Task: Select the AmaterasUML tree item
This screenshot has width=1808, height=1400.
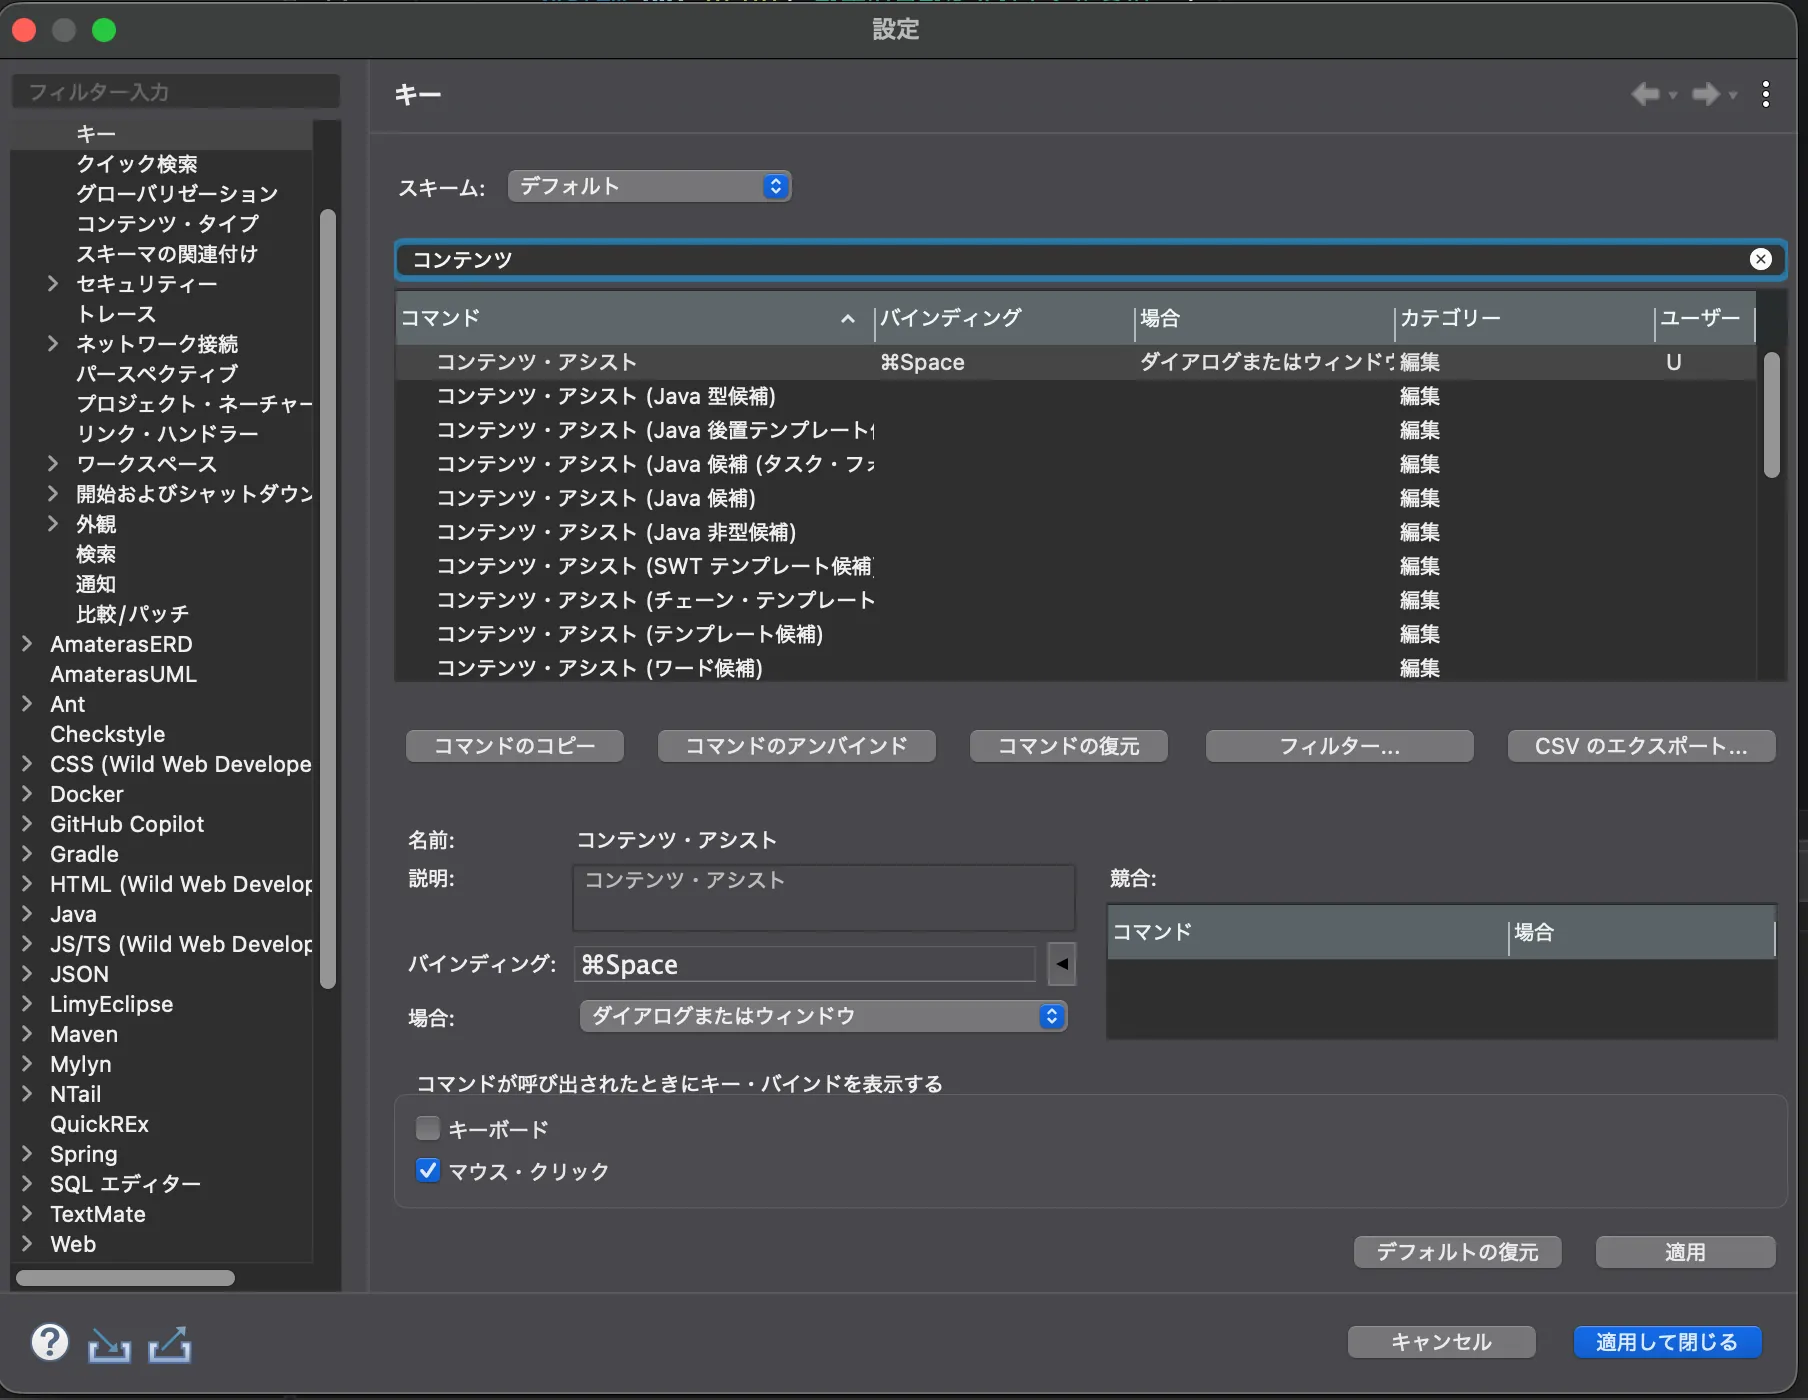Action: pyautogui.click(x=123, y=674)
